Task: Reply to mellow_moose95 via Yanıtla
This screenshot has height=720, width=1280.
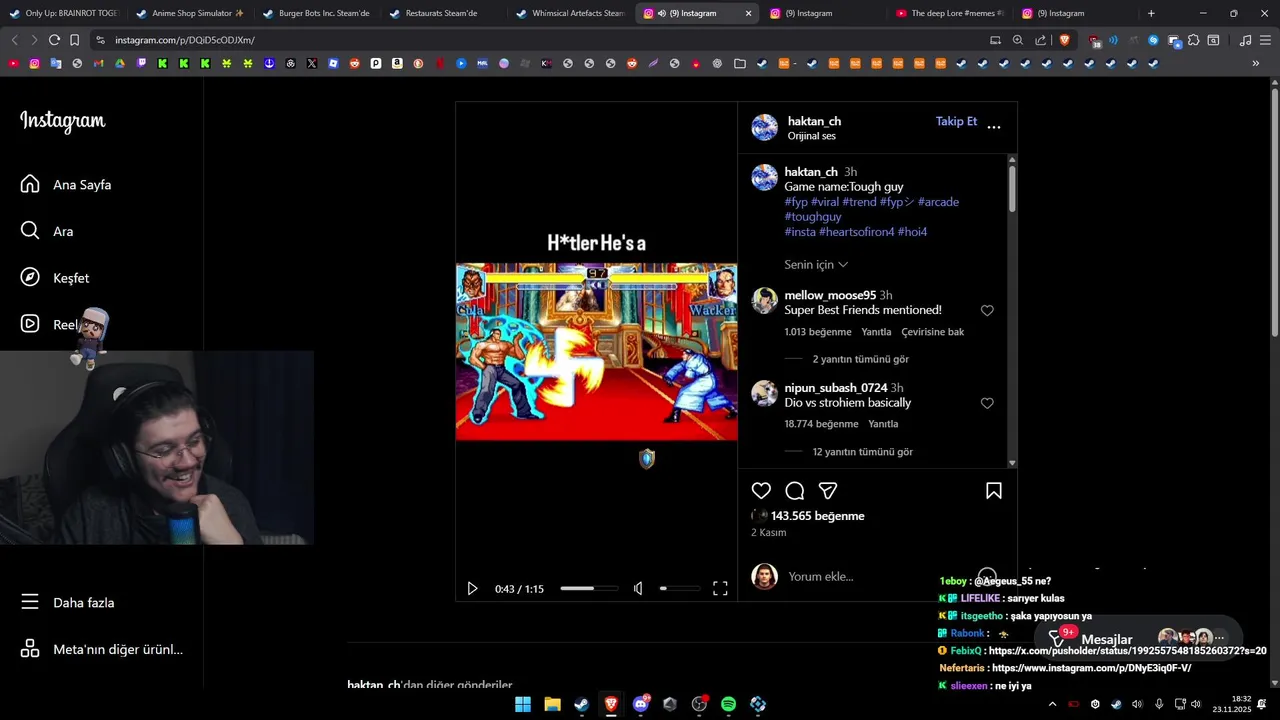Action: (x=876, y=332)
